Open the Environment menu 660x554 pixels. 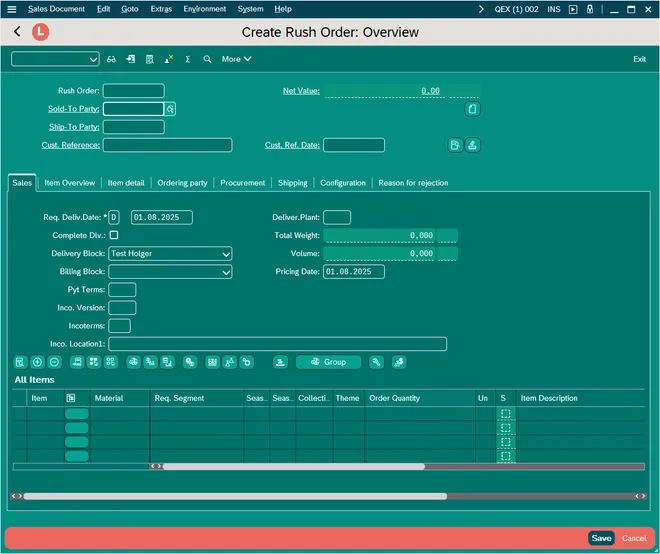[205, 9]
